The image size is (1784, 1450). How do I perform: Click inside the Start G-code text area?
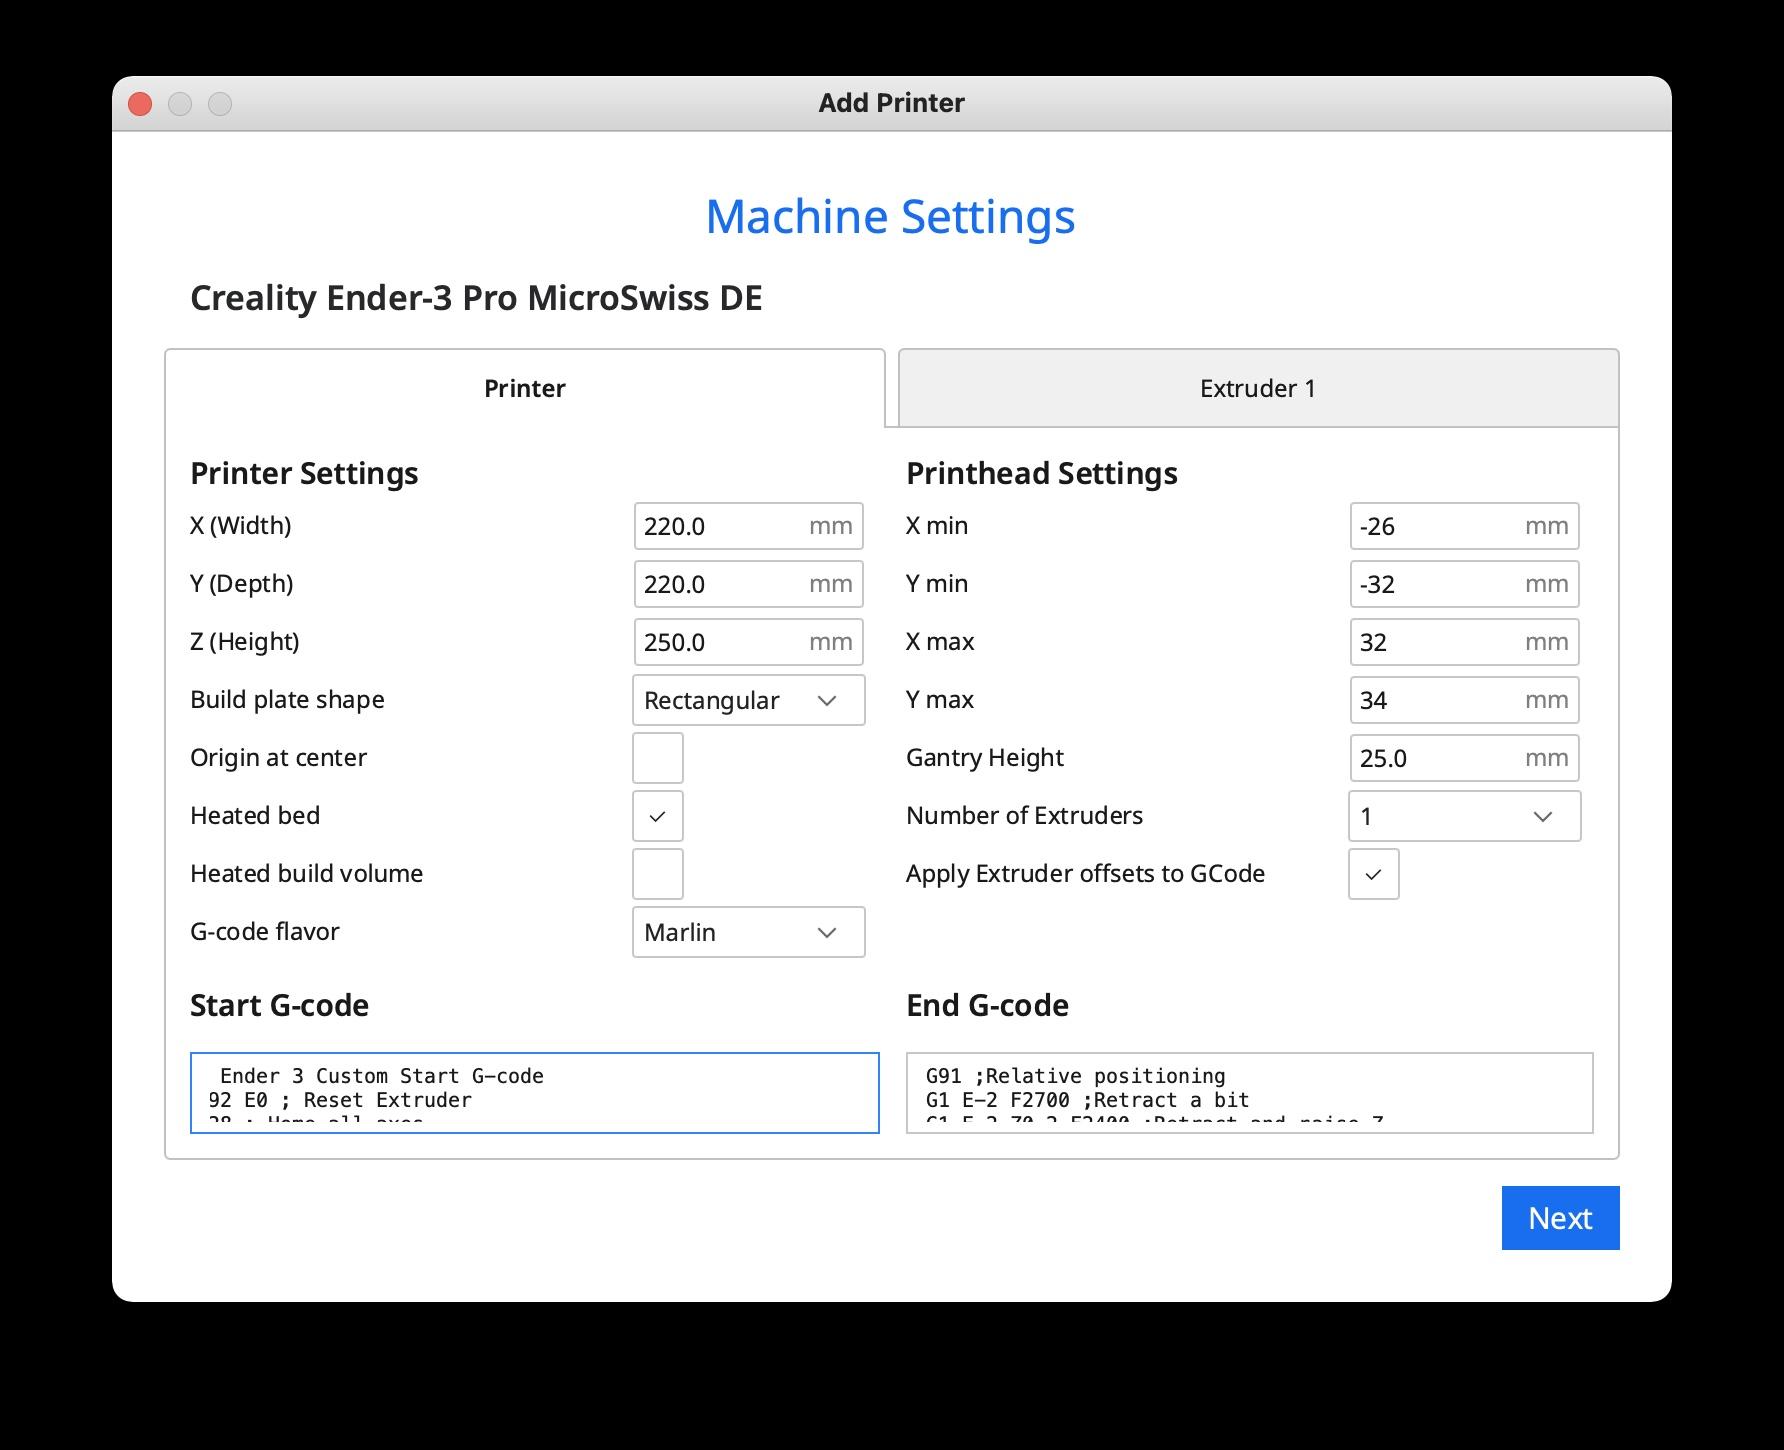pyautogui.click(x=535, y=1093)
